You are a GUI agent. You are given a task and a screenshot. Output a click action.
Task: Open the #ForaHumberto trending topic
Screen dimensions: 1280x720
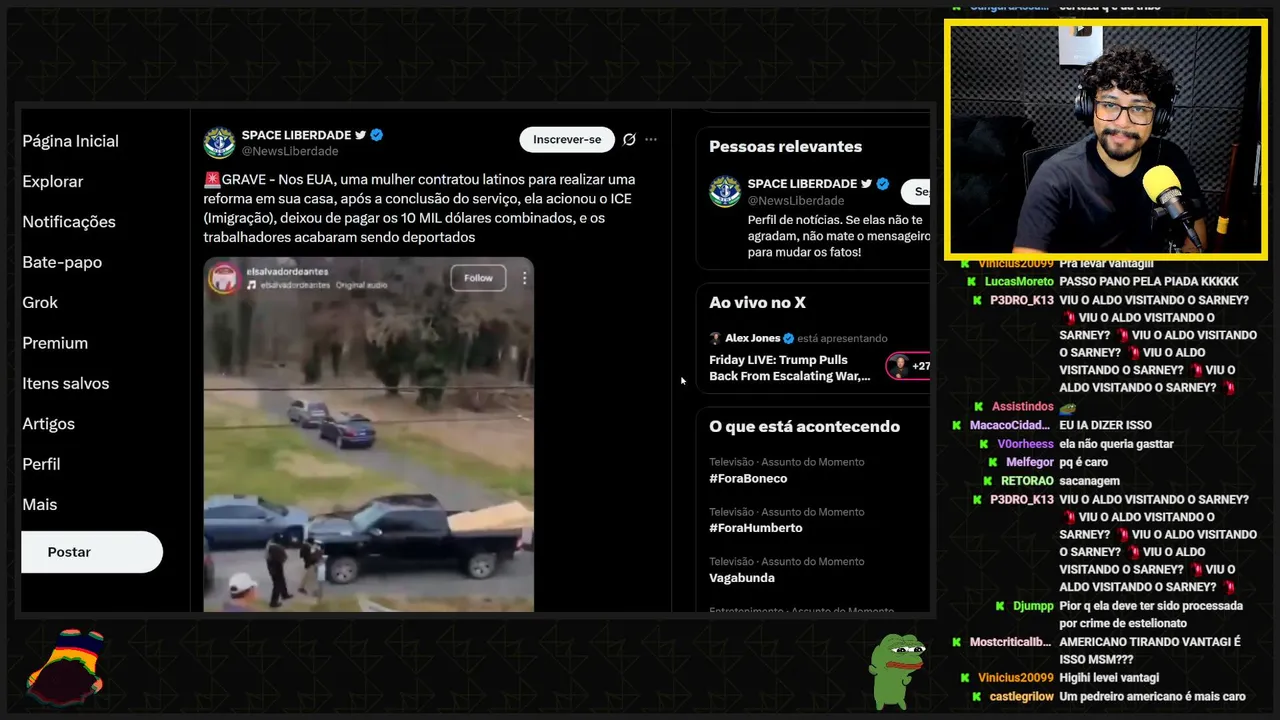(x=756, y=528)
